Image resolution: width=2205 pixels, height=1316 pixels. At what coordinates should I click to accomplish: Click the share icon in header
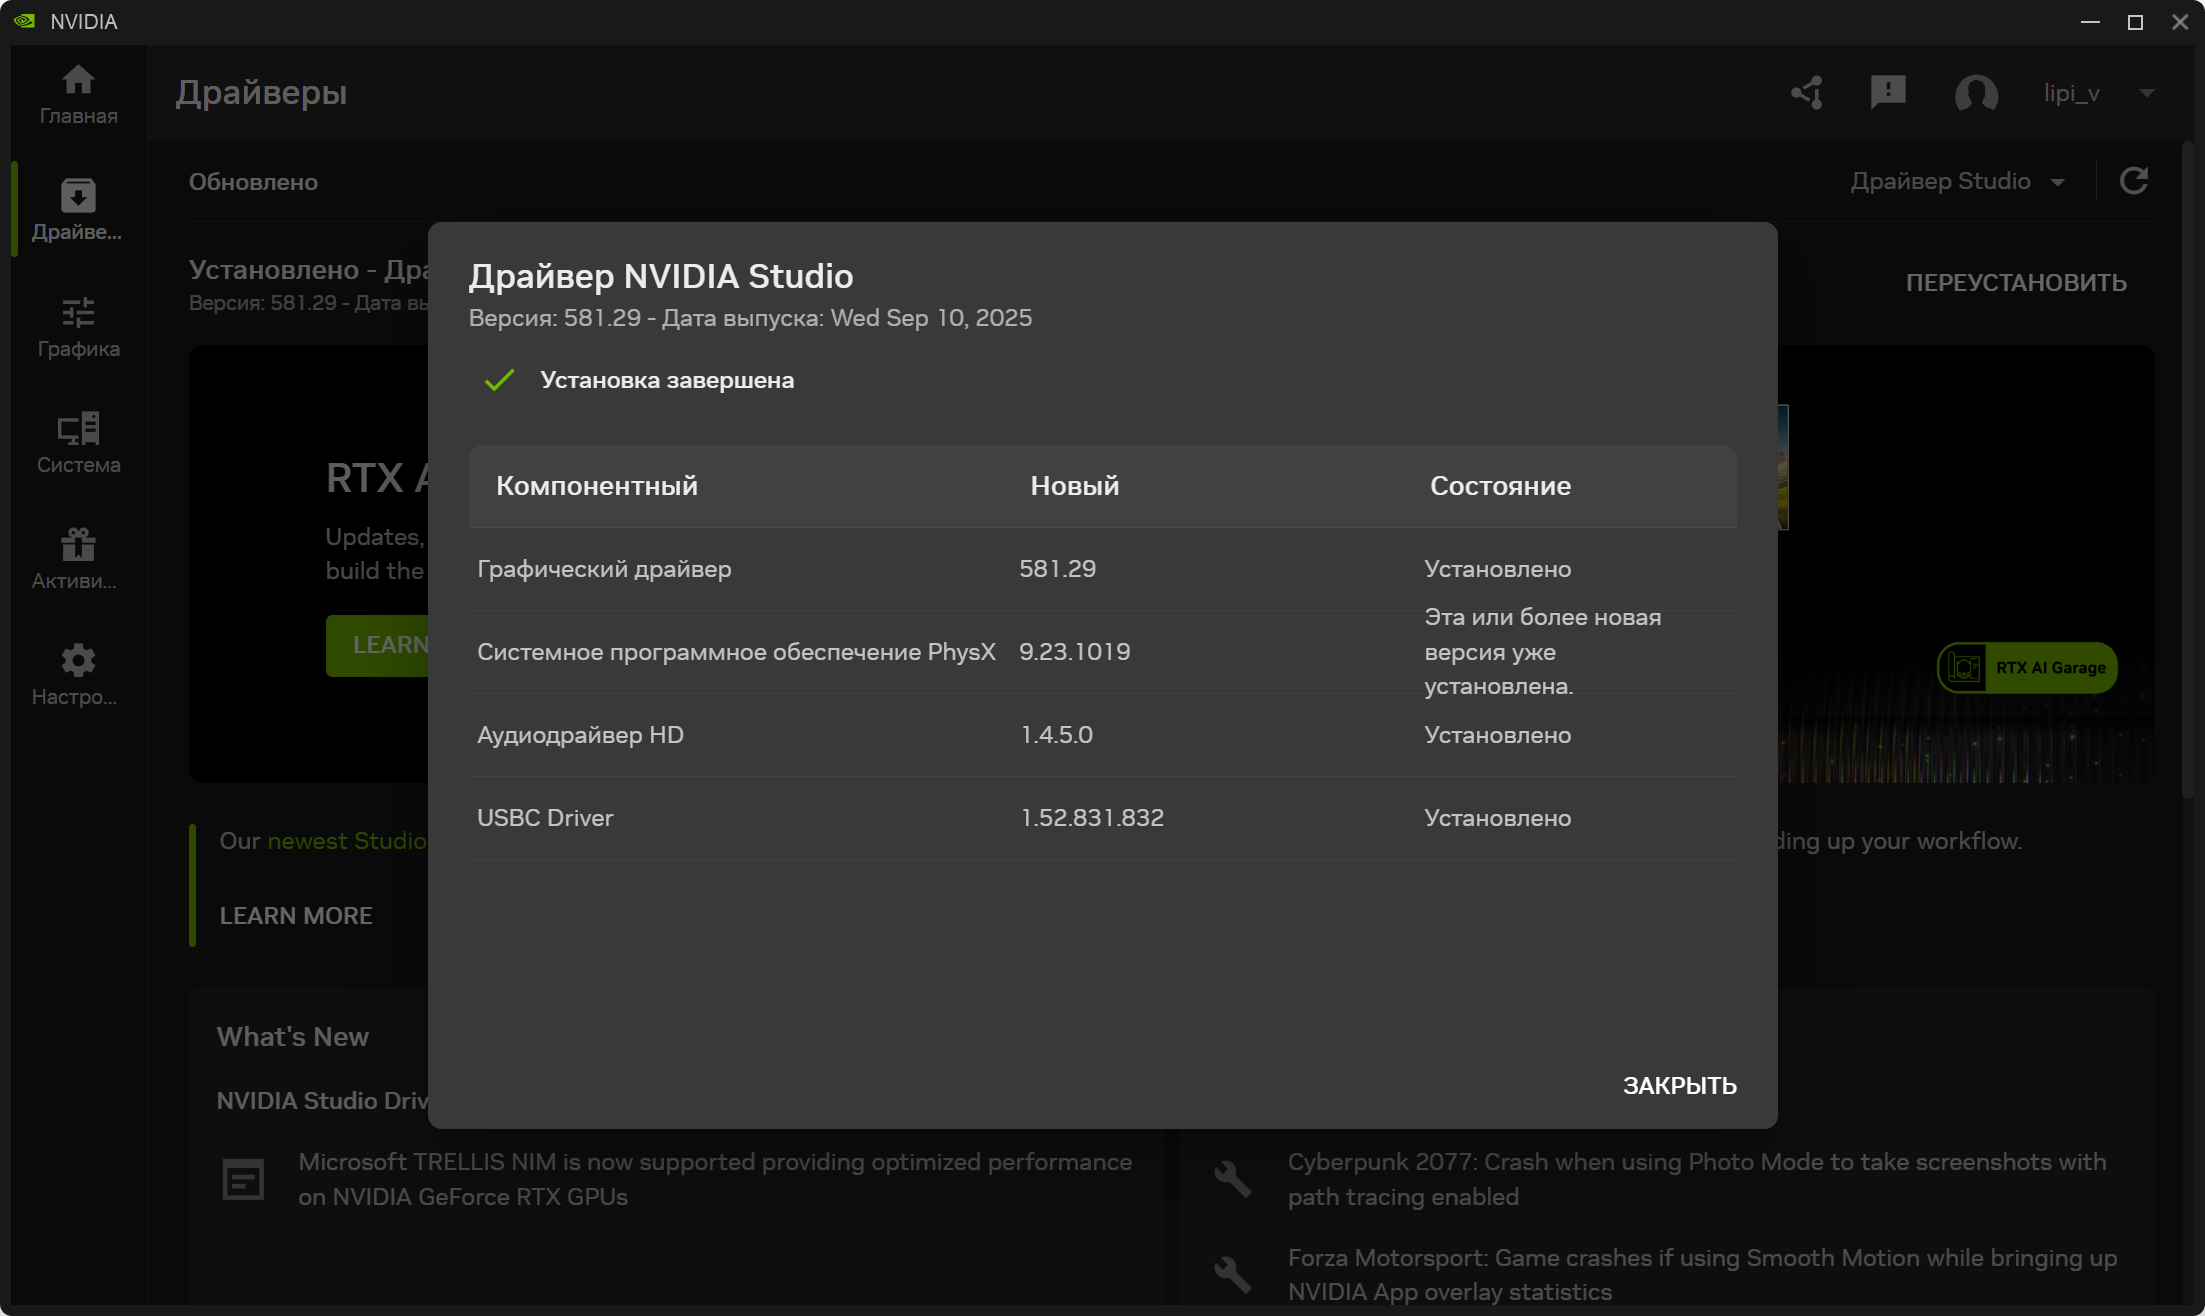pos(1807,93)
